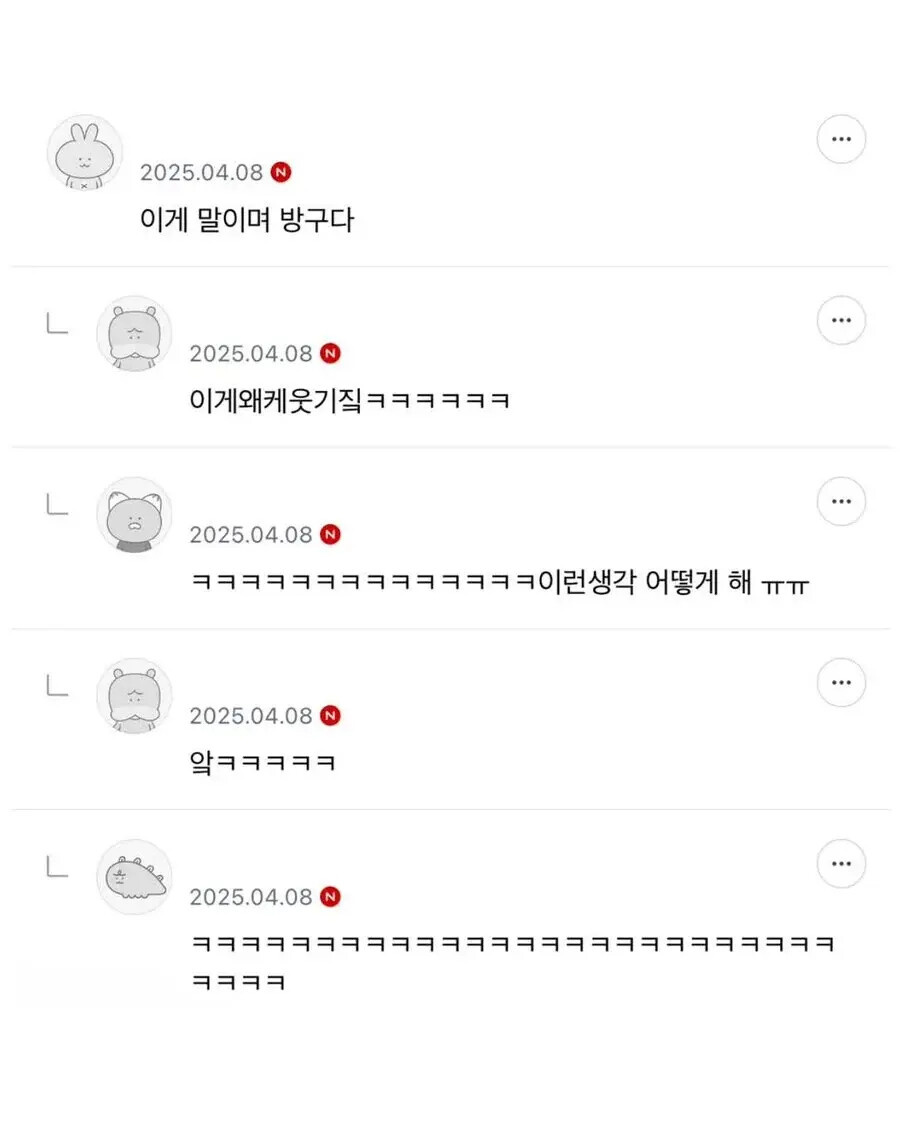Open more options for the last ㅋㅋㅋ reply

coord(841,863)
